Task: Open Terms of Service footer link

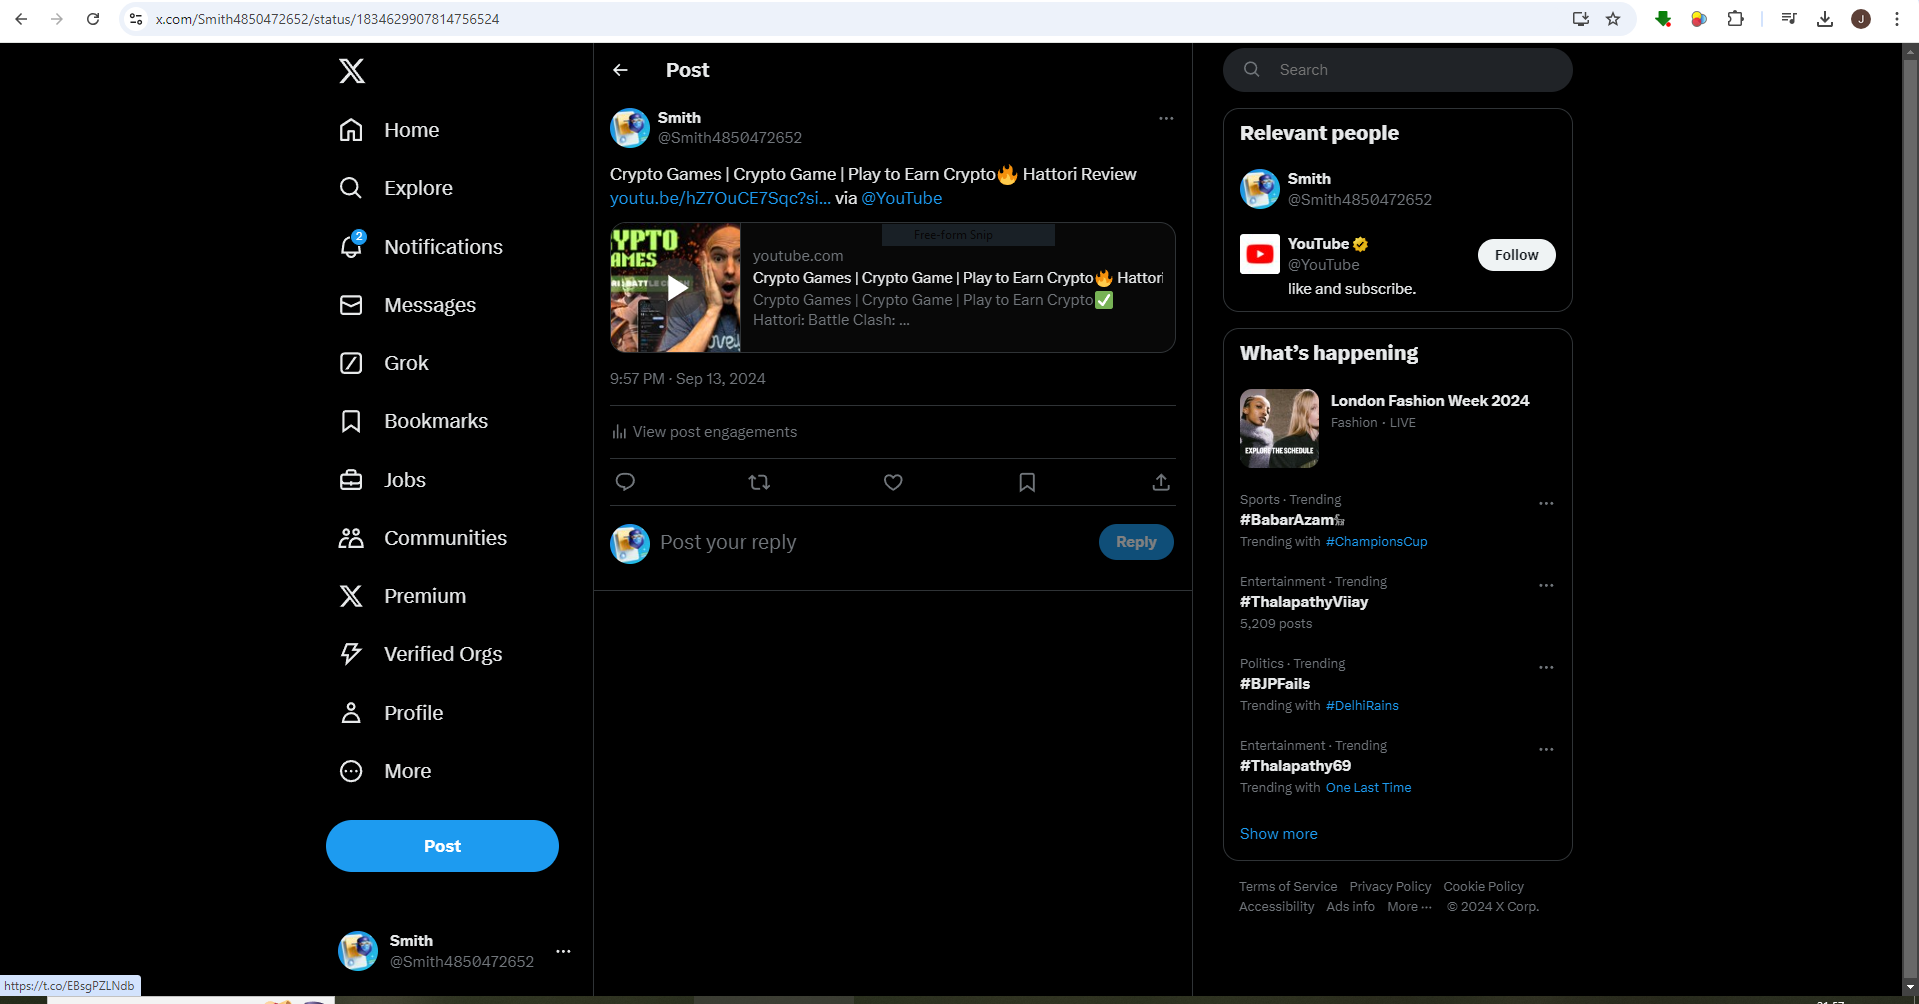Action: 1288,887
